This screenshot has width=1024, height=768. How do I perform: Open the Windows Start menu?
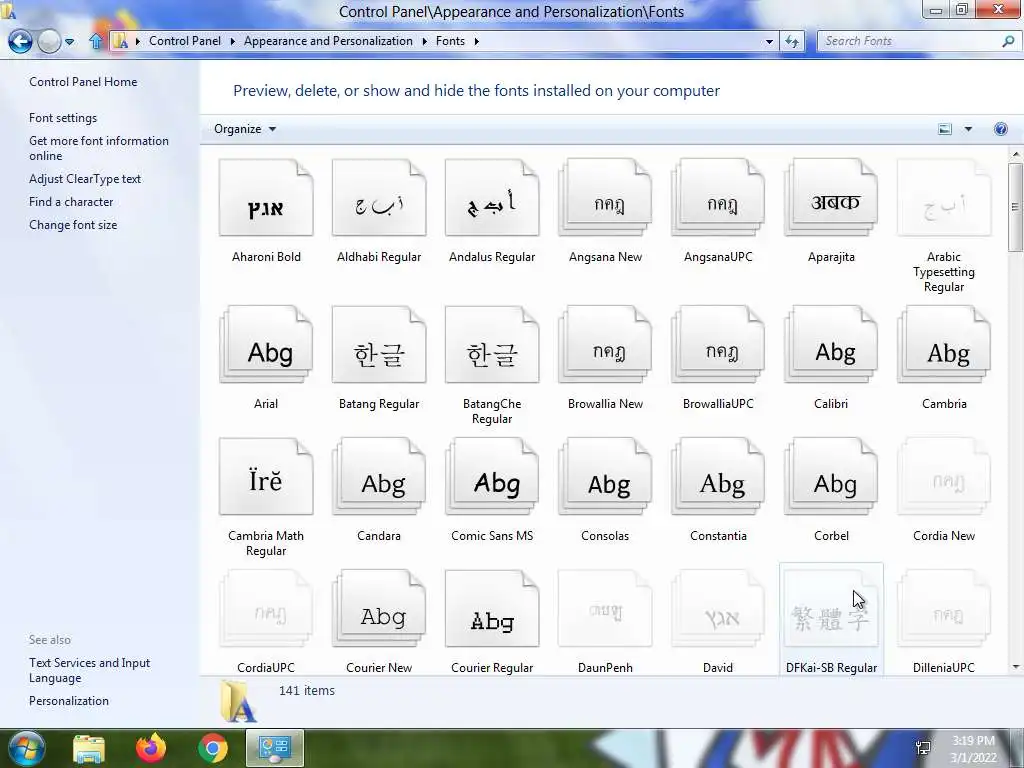(x=27, y=748)
